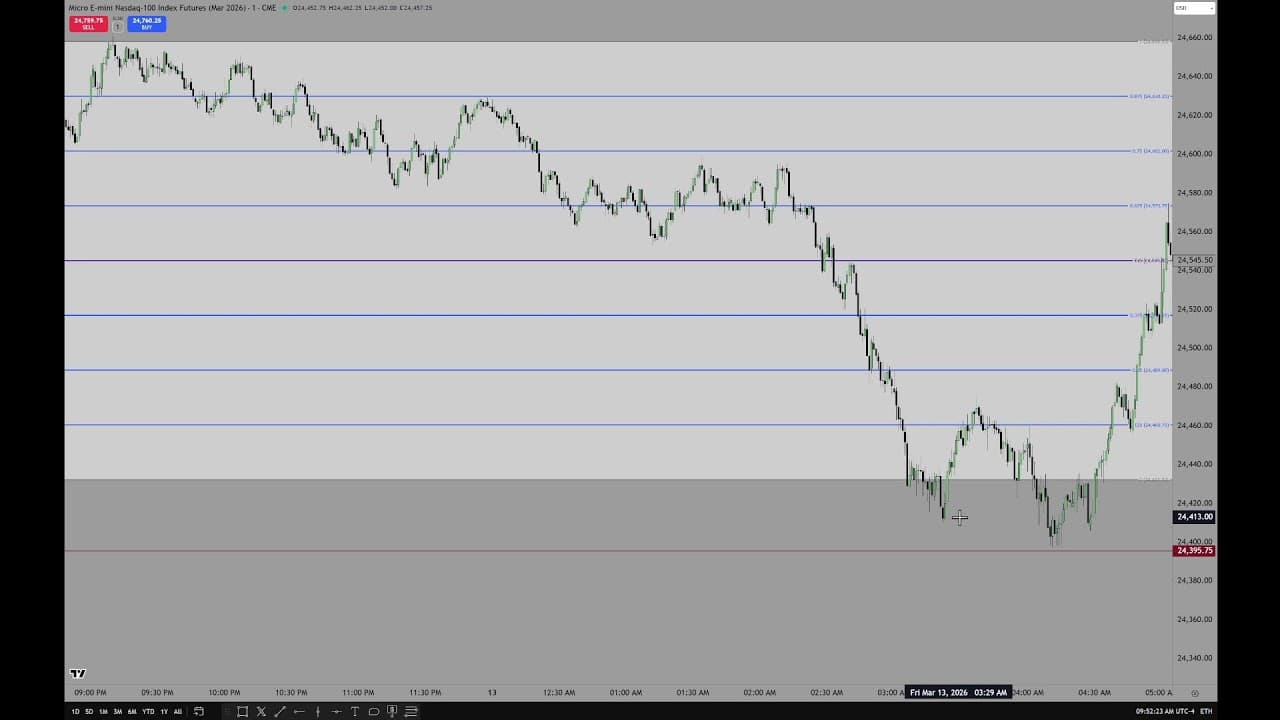Click the 09:00 PM time axis label
The width and height of the screenshot is (1280, 720).
[x=90, y=692]
